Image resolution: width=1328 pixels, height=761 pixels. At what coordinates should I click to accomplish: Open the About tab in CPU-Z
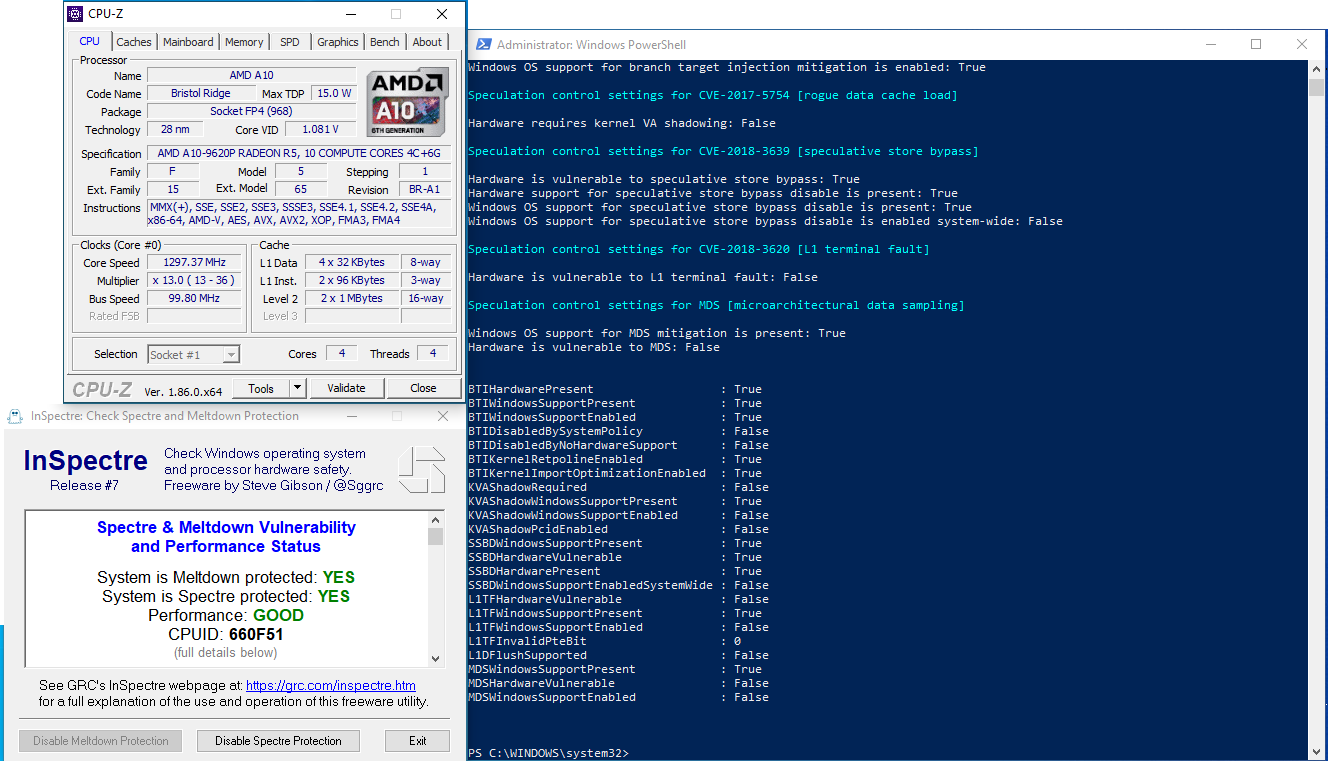(x=427, y=42)
